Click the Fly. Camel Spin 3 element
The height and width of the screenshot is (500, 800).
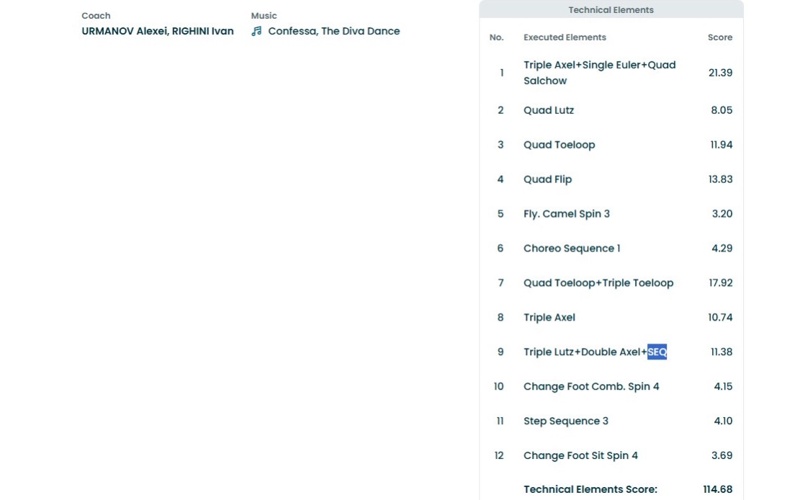pyautogui.click(x=566, y=214)
